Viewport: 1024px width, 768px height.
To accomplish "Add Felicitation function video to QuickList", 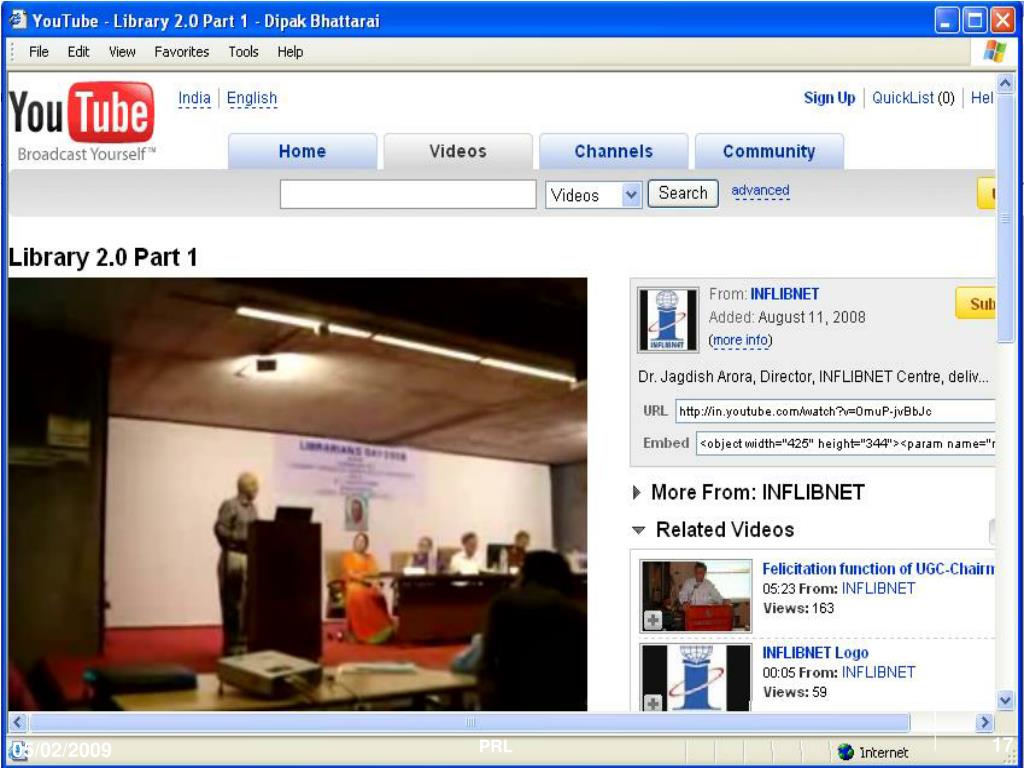I will tap(652, 620).
